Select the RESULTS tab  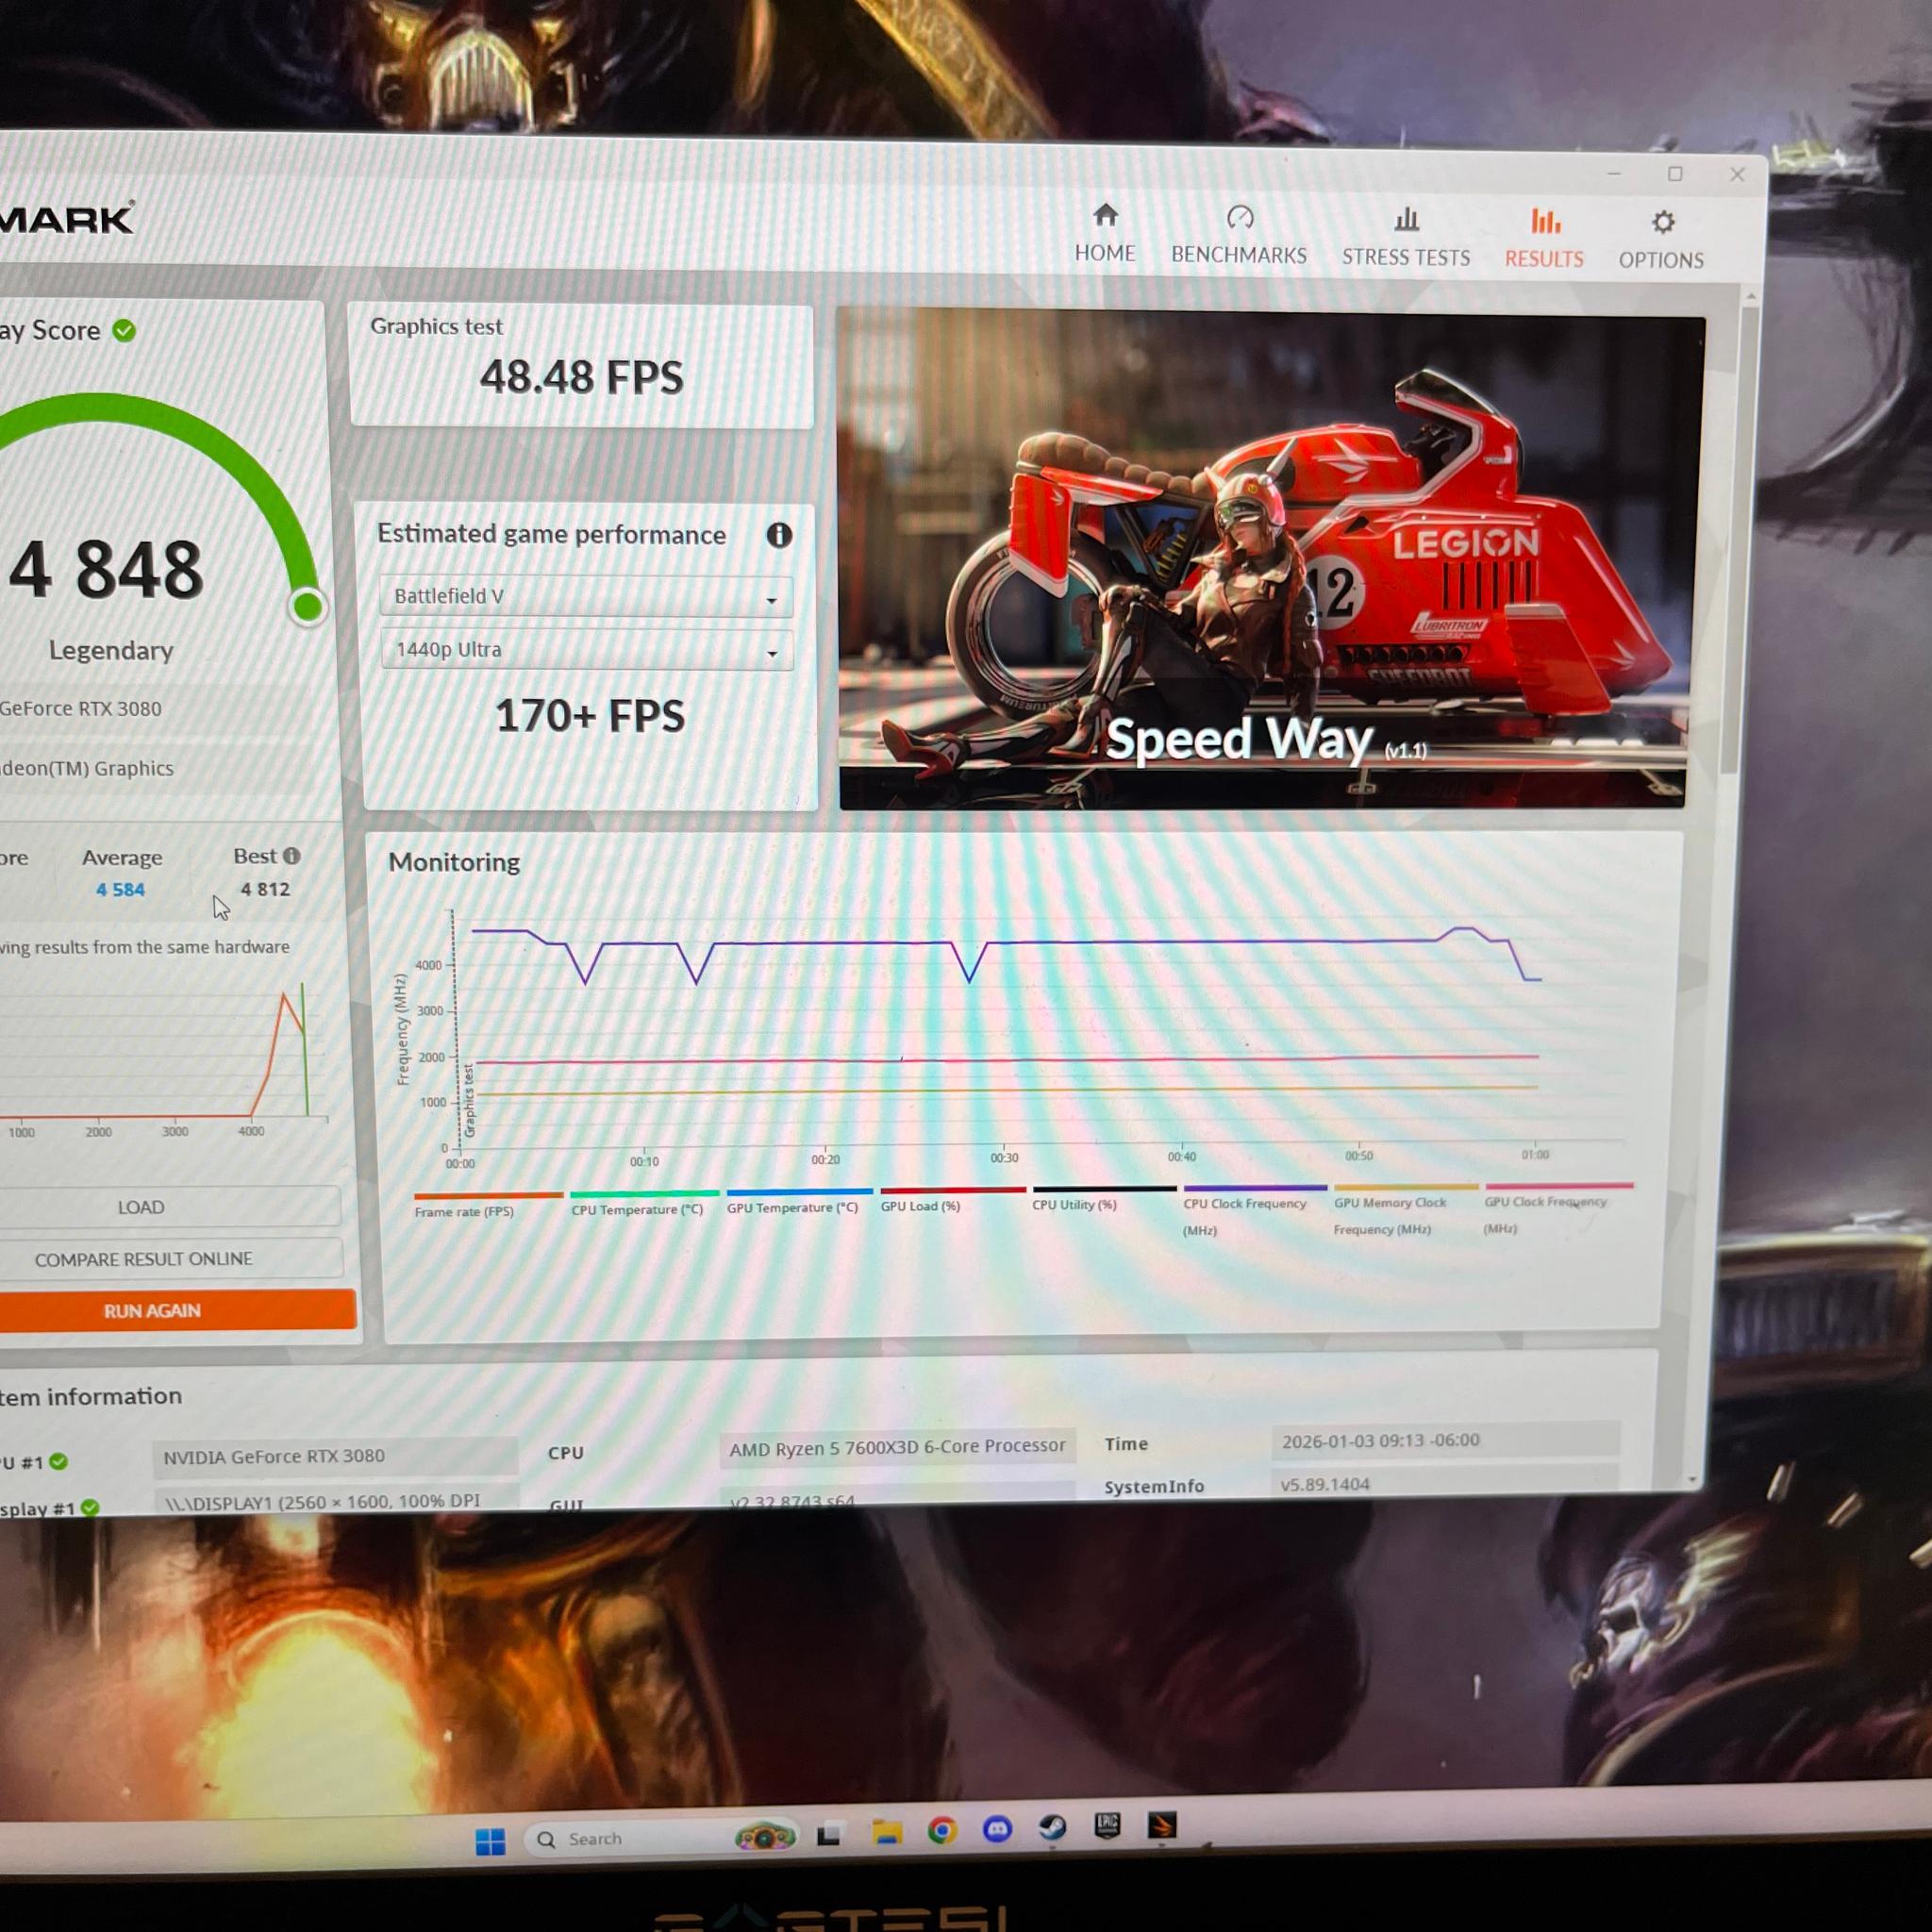coord(1544,238)
